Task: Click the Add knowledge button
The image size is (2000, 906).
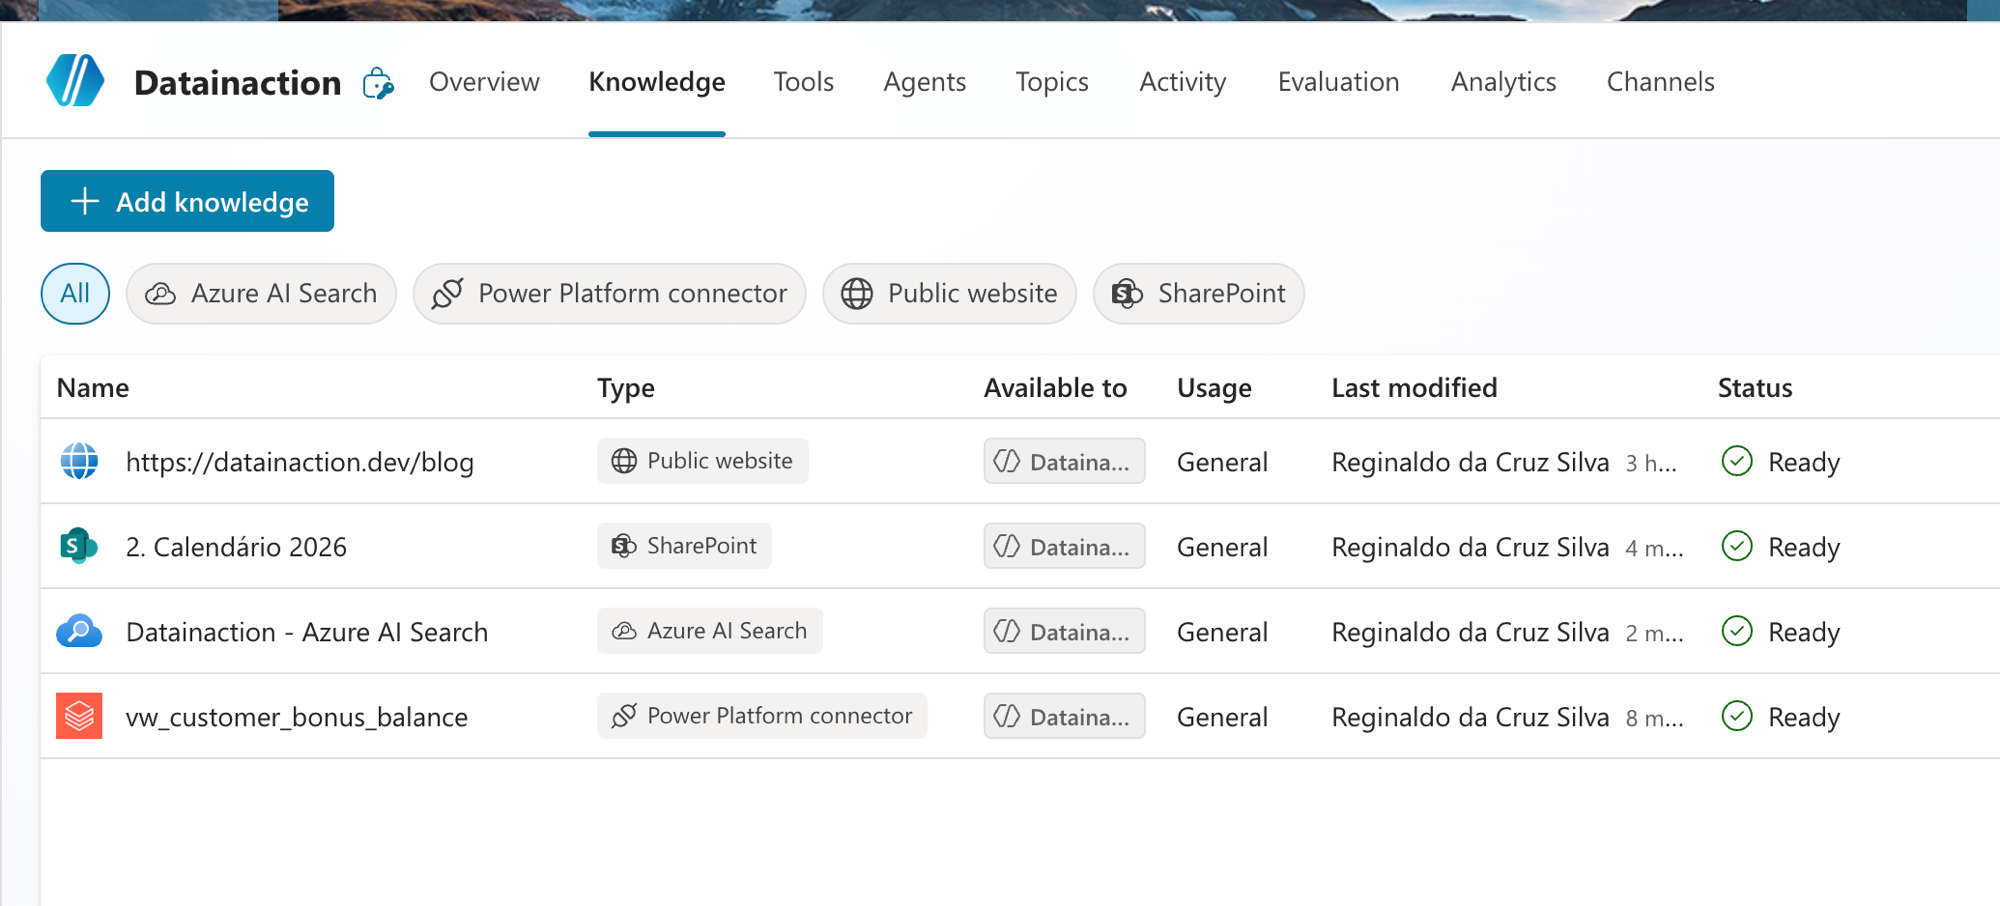Action: click(x=187, y=201)
